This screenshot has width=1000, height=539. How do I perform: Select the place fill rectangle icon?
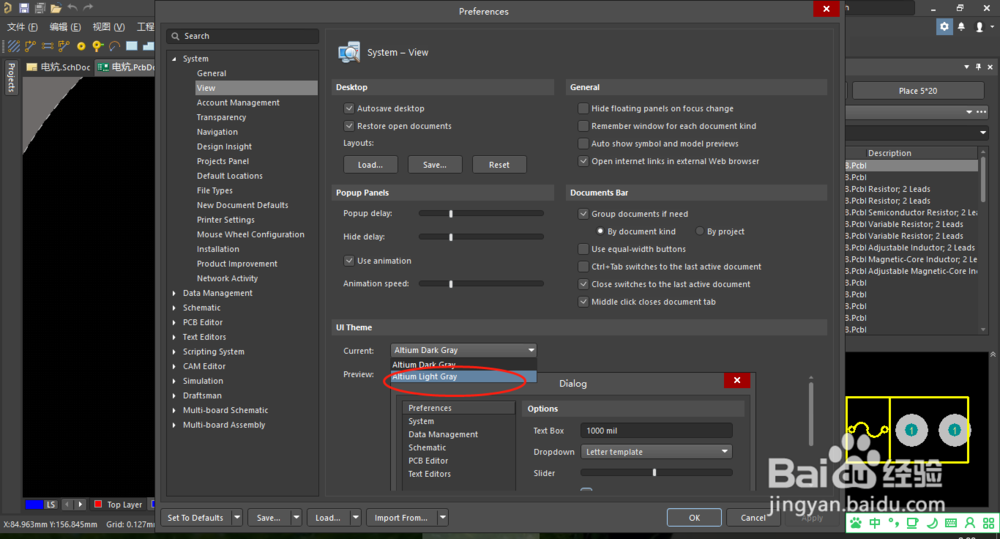[132, 46]
